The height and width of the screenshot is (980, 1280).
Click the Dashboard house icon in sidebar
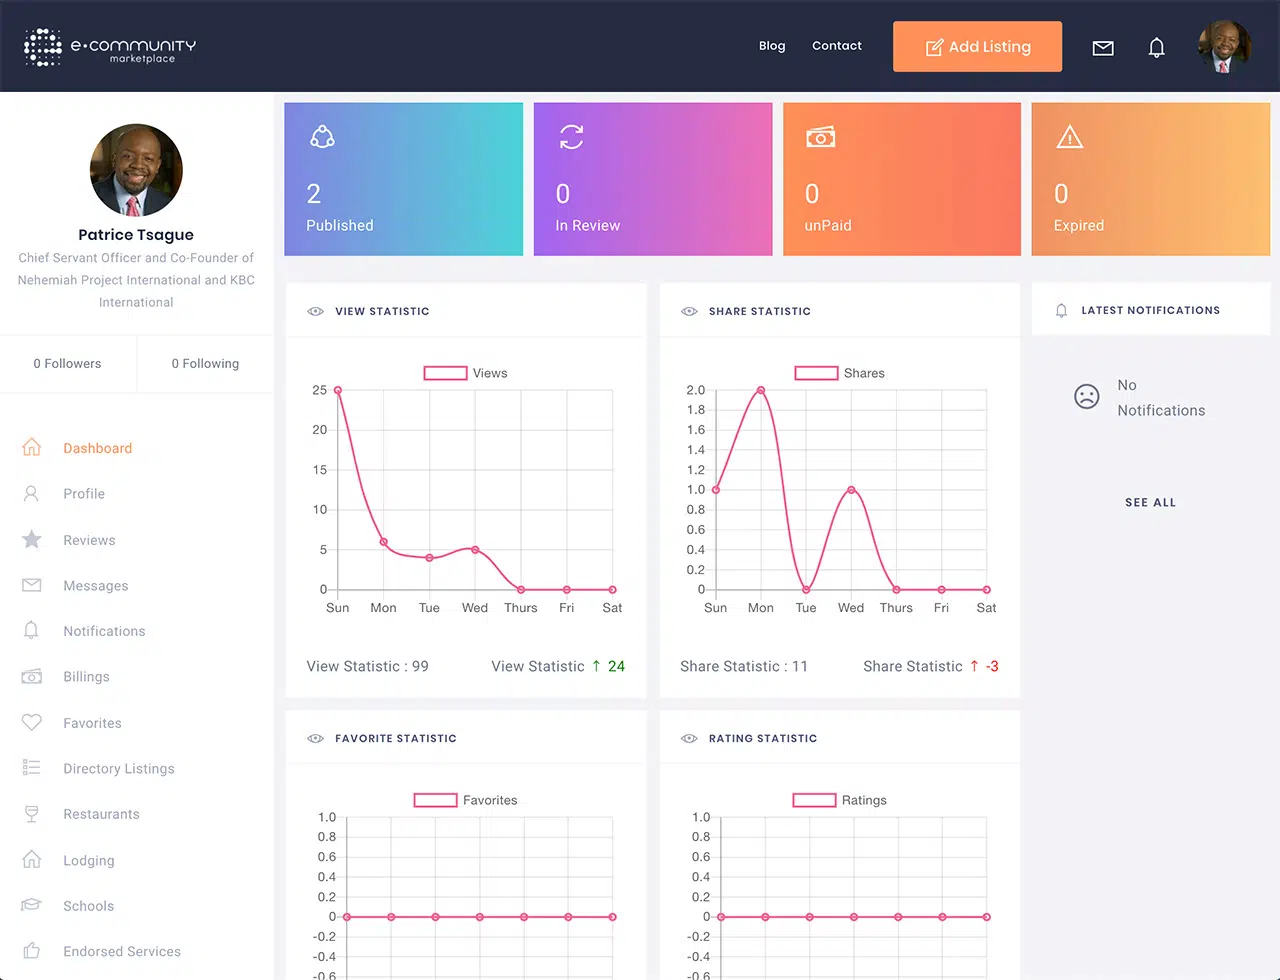[32, 447]
